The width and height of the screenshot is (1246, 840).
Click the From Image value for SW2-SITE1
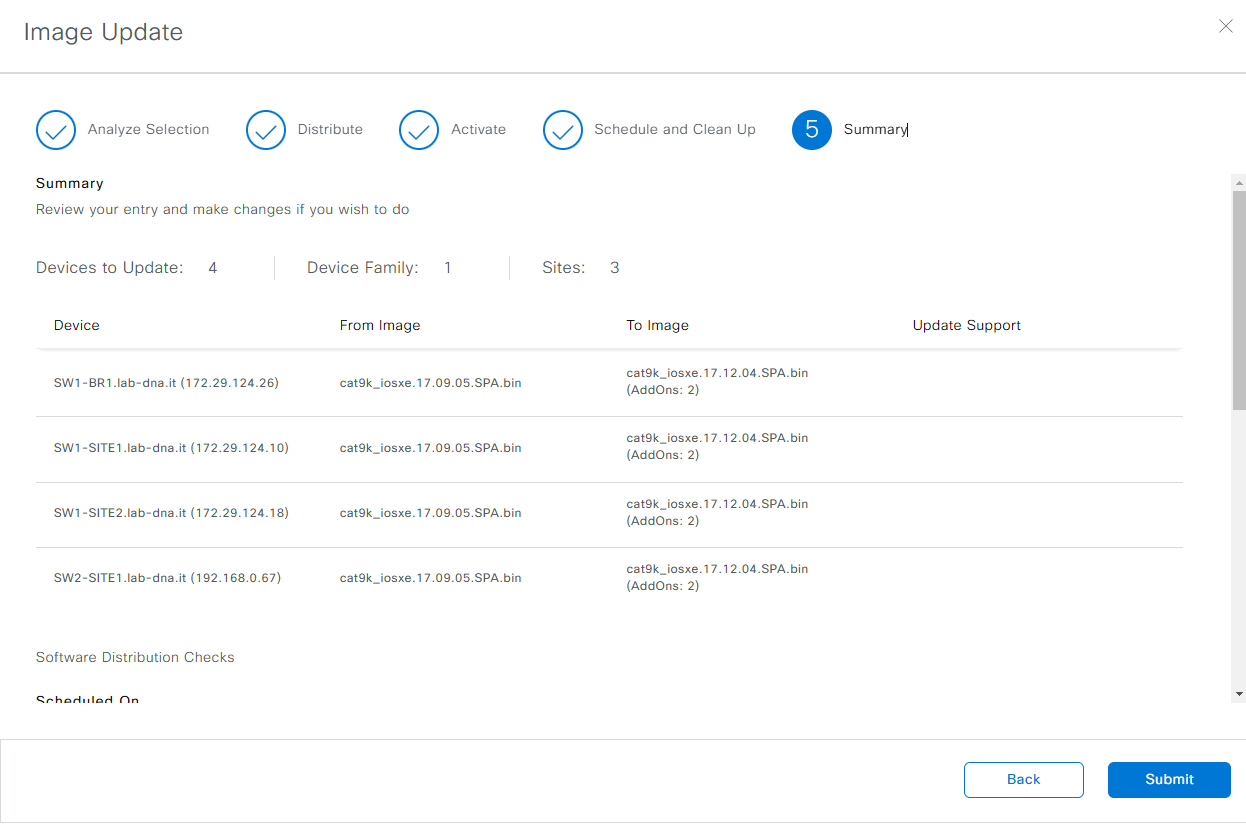pos(431,578)
